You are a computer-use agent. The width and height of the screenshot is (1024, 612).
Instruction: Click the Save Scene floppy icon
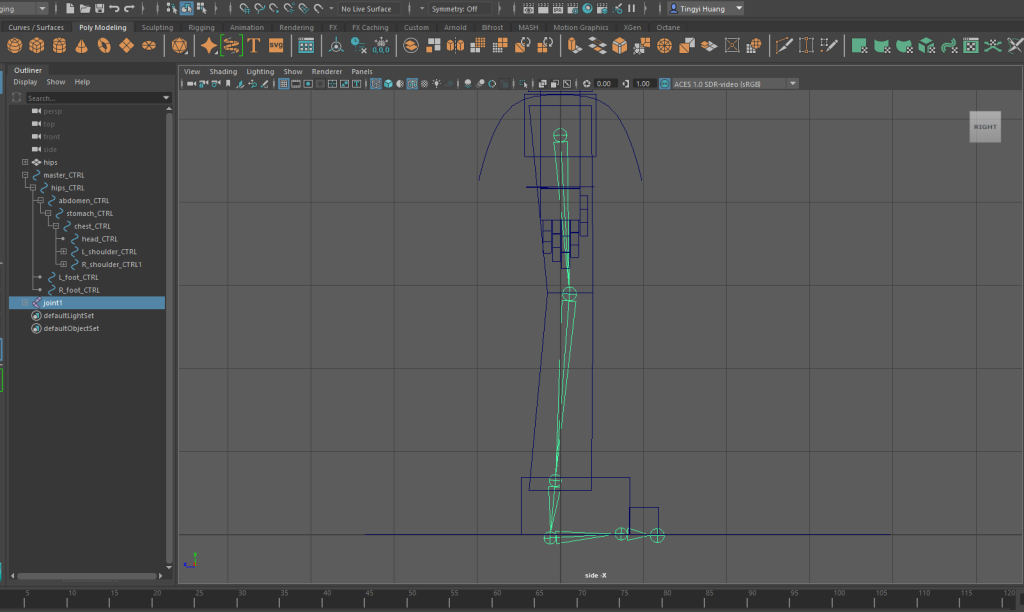99,8
